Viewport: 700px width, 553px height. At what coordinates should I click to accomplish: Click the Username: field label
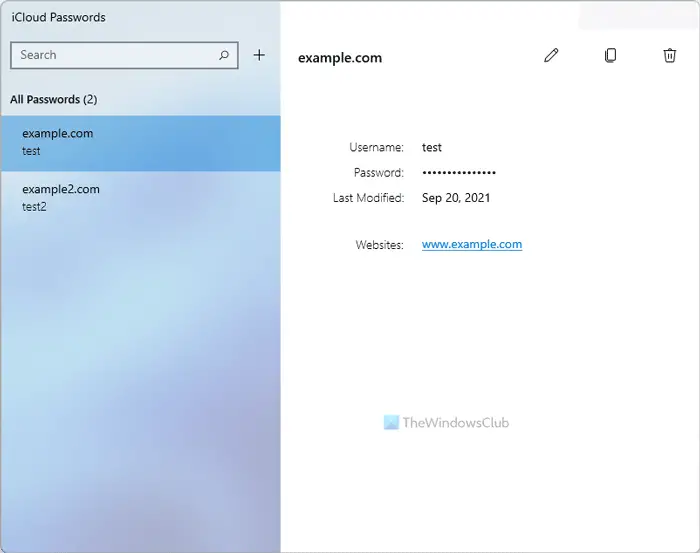point(376,147)
